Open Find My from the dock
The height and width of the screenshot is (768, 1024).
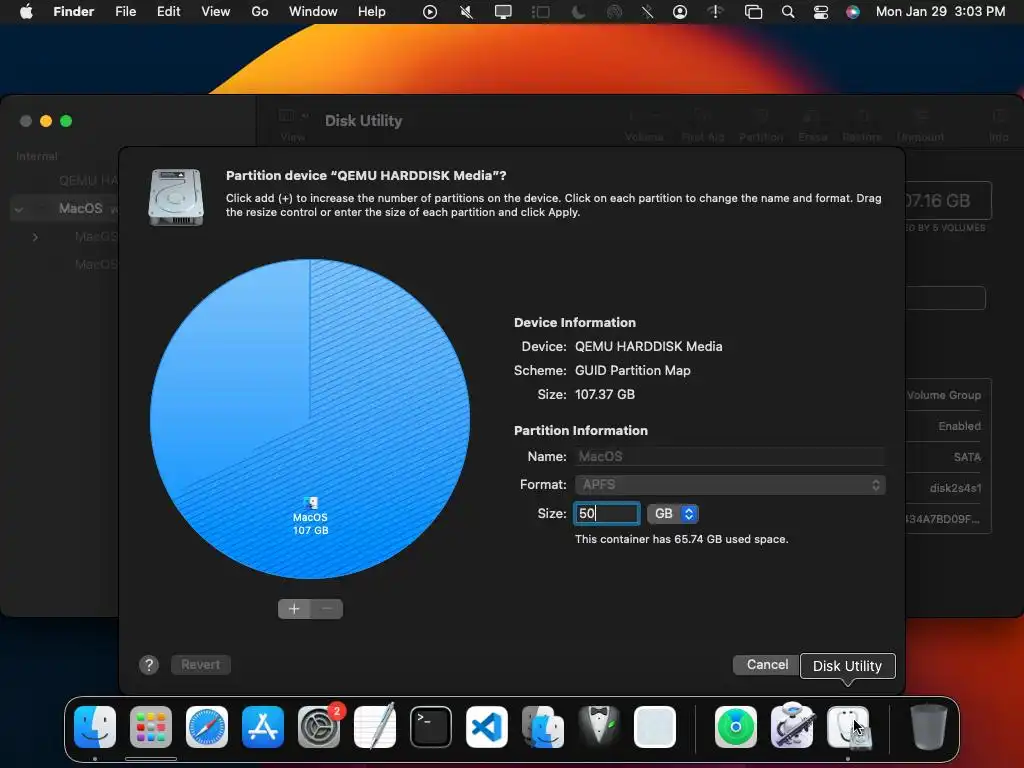point(736,727)
